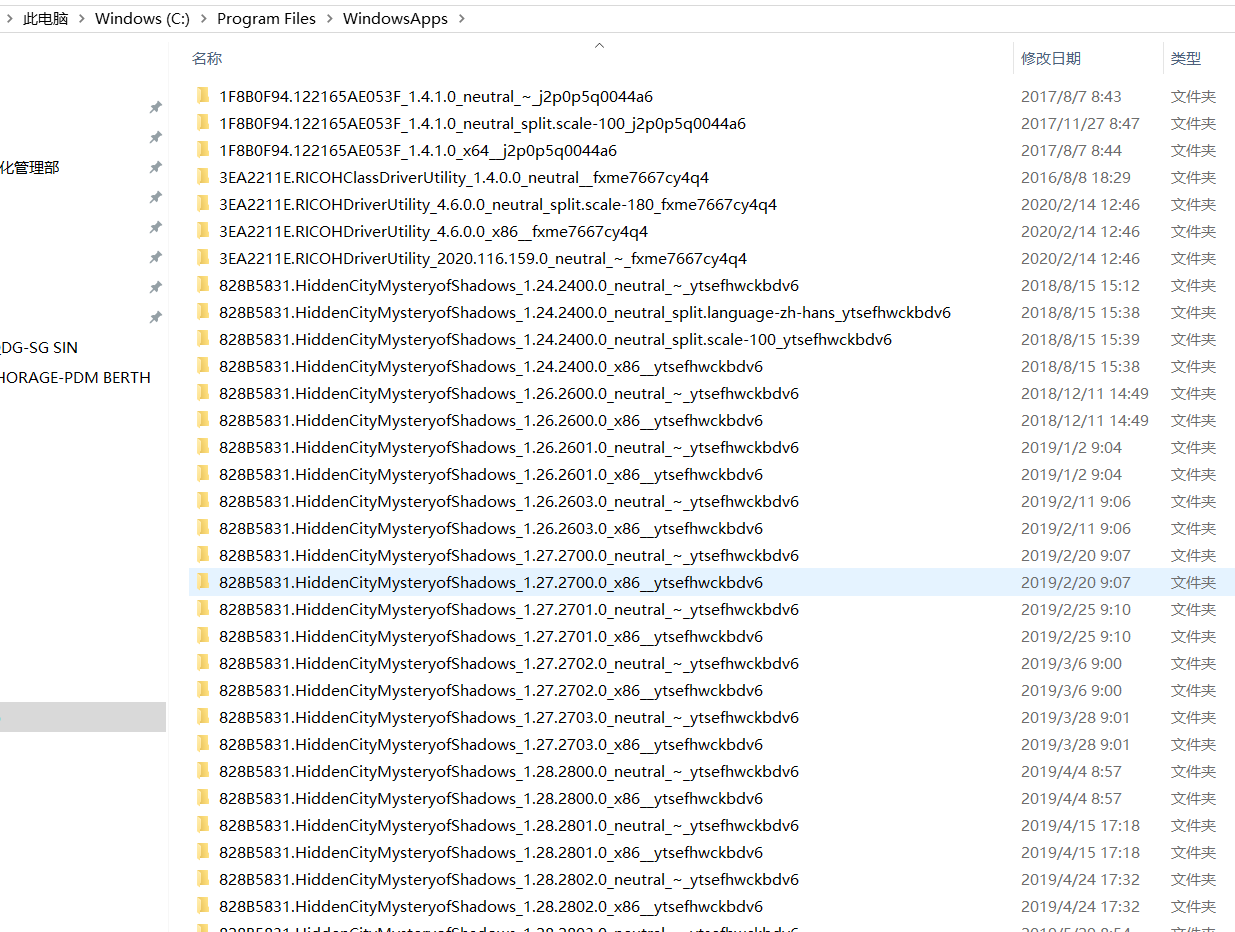Image resolution: width=1235 pixels, height=932 pixels.
Task: Click folder icon of HiddenCity 1.26.2601.0_x86 row
Action: tap(203, 475)
